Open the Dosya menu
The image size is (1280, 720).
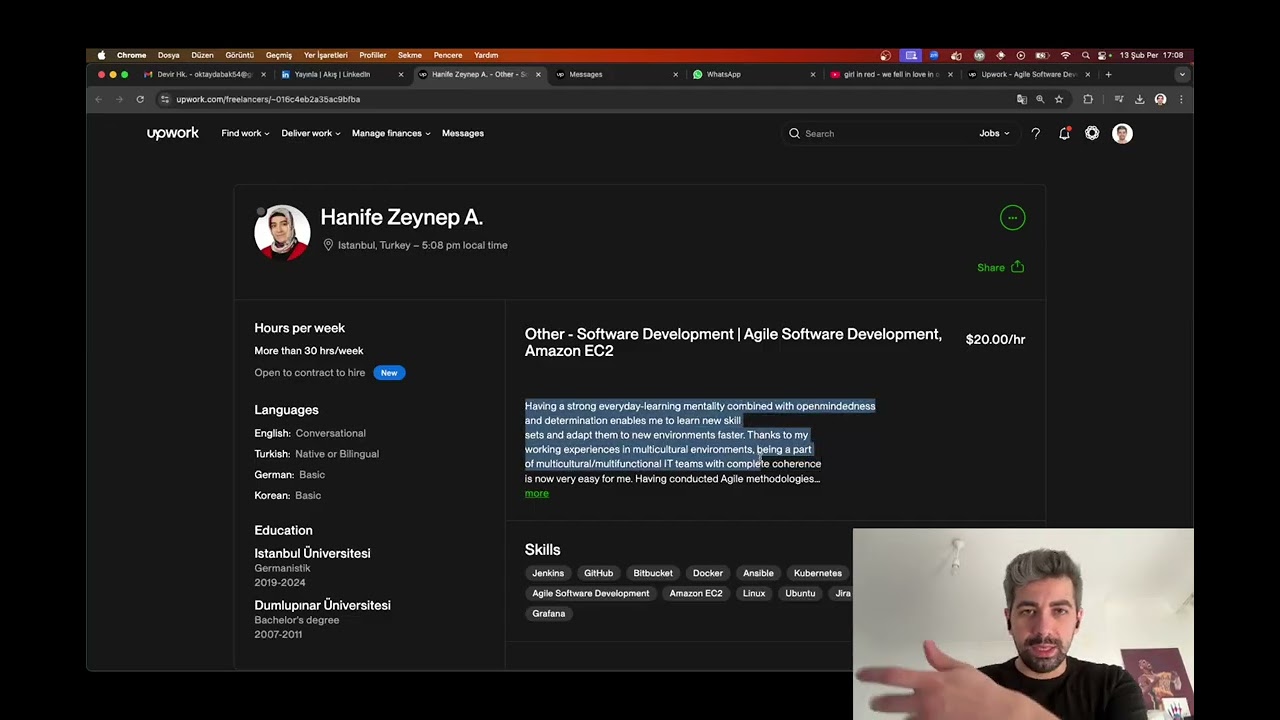(x=168, y=55)
